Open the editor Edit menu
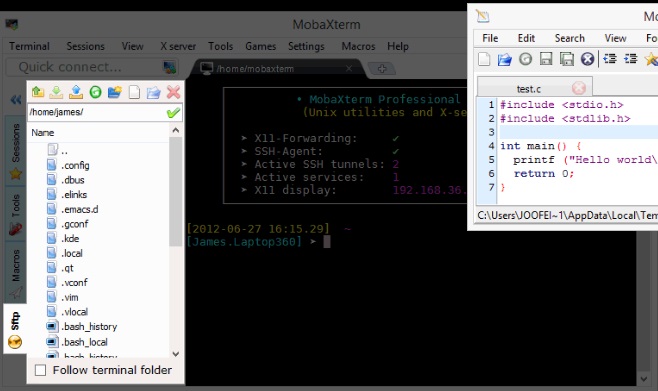The height and width of the screenshot is (391, 658). [x=526, y=38]
